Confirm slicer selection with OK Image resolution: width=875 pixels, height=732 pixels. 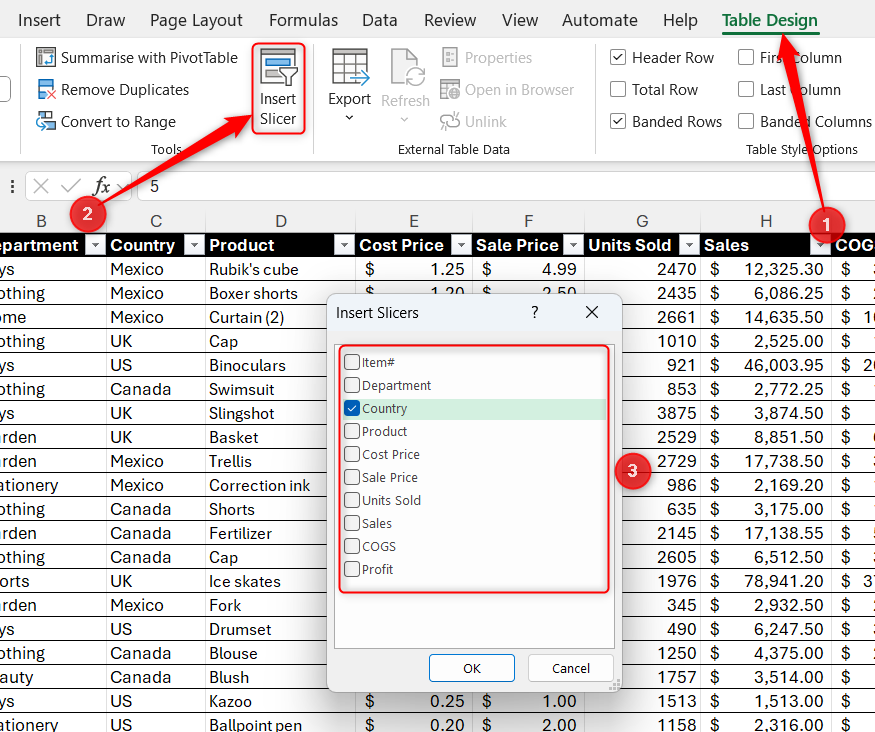[x=471, y=668]
